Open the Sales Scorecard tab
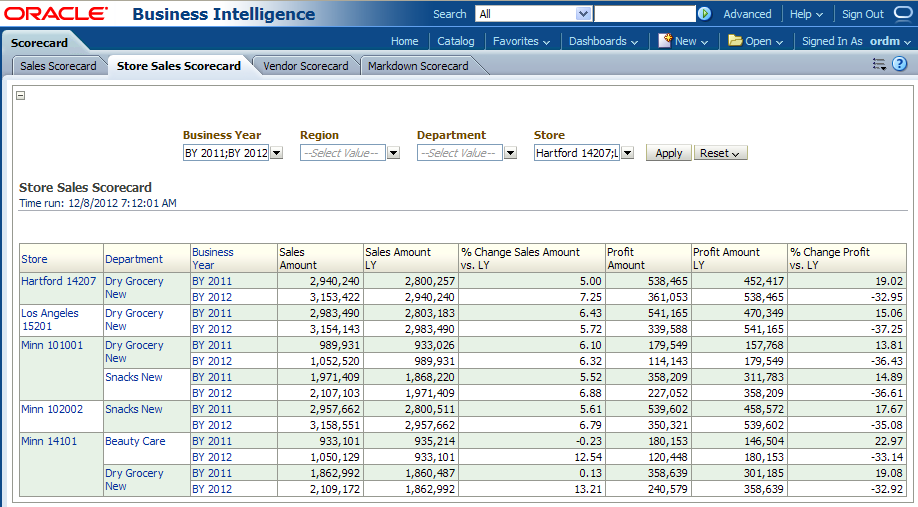Screen dimensions: 918x507 58,66
